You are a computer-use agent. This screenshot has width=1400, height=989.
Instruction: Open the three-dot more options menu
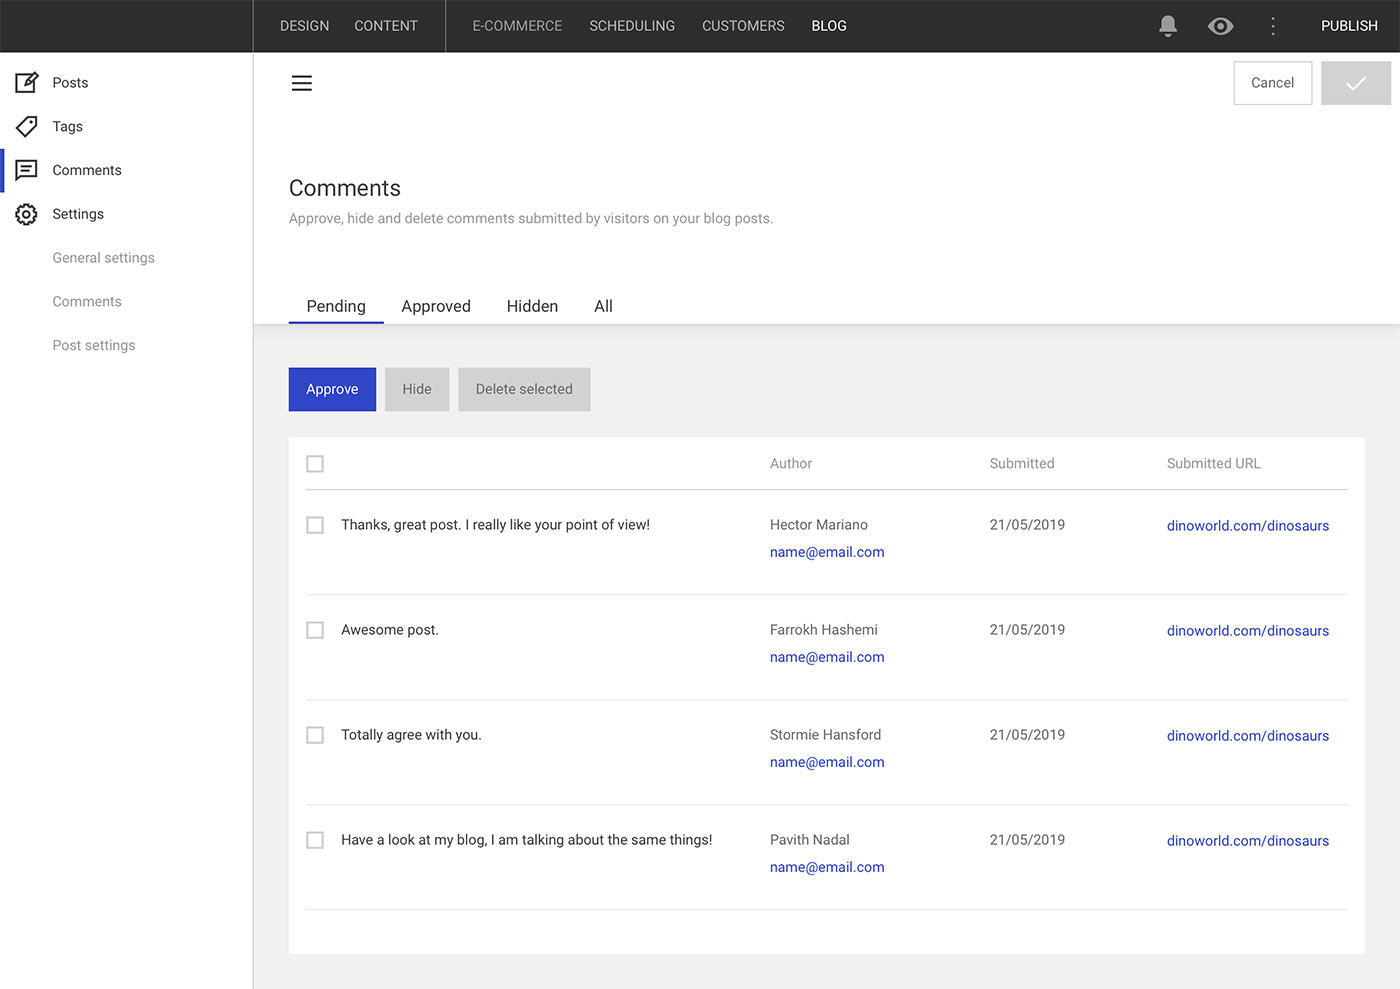pyautogui.click(x=1273, y=26)
